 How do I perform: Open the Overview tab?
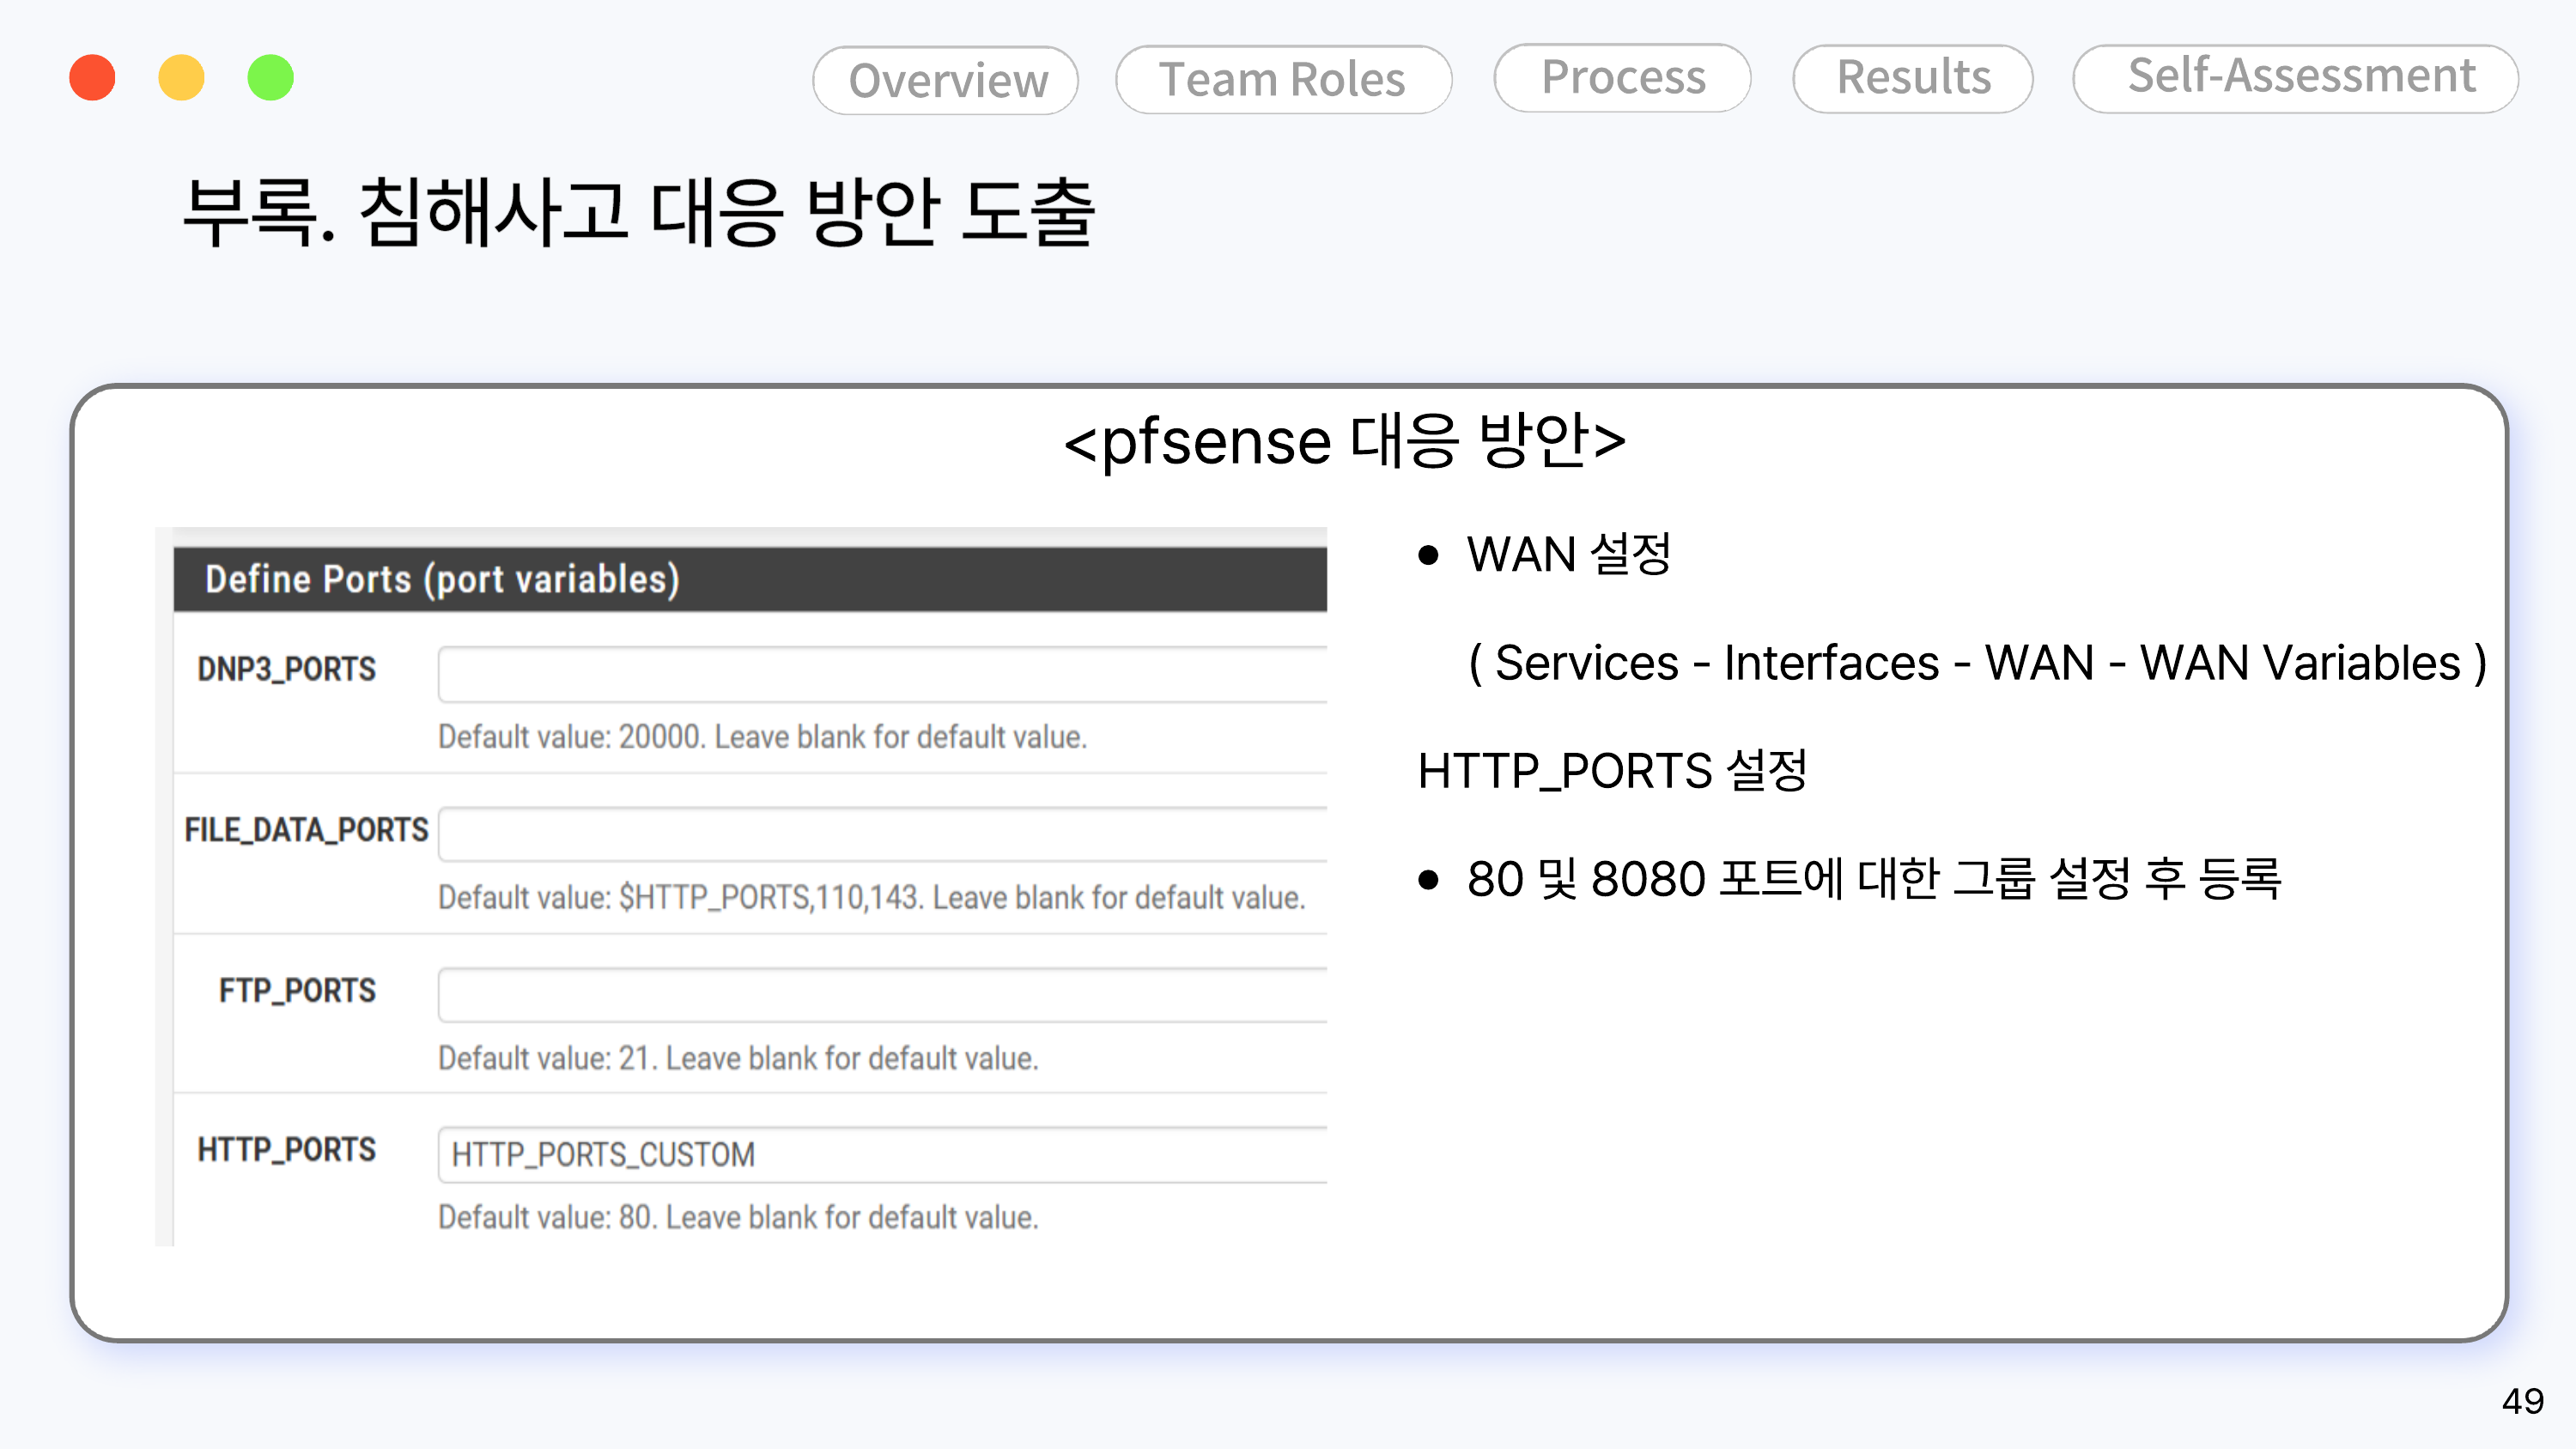(x=945, y=80)
